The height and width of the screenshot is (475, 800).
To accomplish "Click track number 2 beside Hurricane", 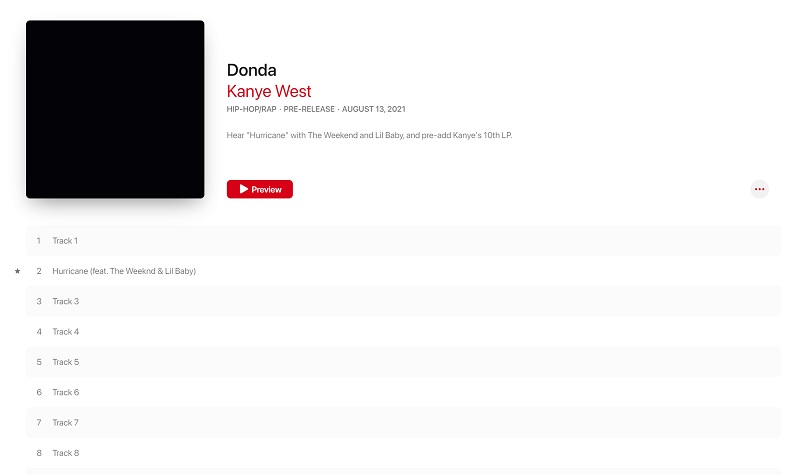I will 39,271.
